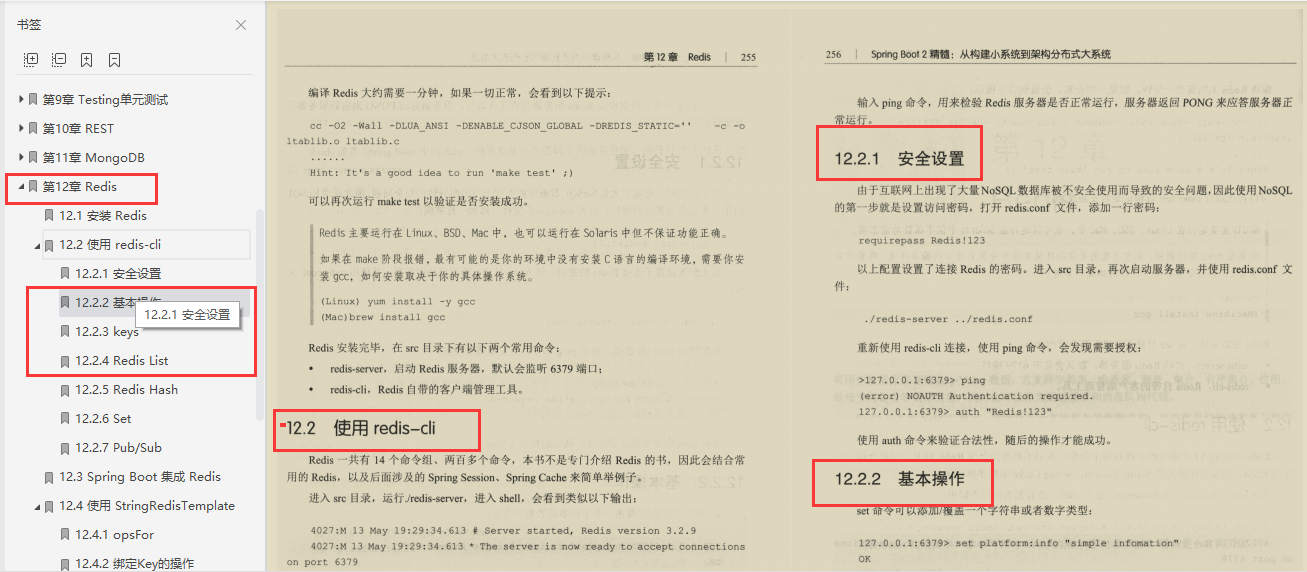Go to bookmark 12.2.5 Redis Hash
Image resolution: width=1307 pixels, height=572 pixels.
click(x=126, y=390)
